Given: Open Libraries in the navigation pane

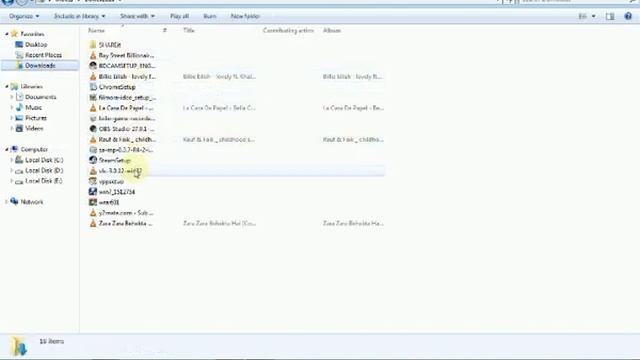Looking at the screenshot, I should (x=32, y=87).
